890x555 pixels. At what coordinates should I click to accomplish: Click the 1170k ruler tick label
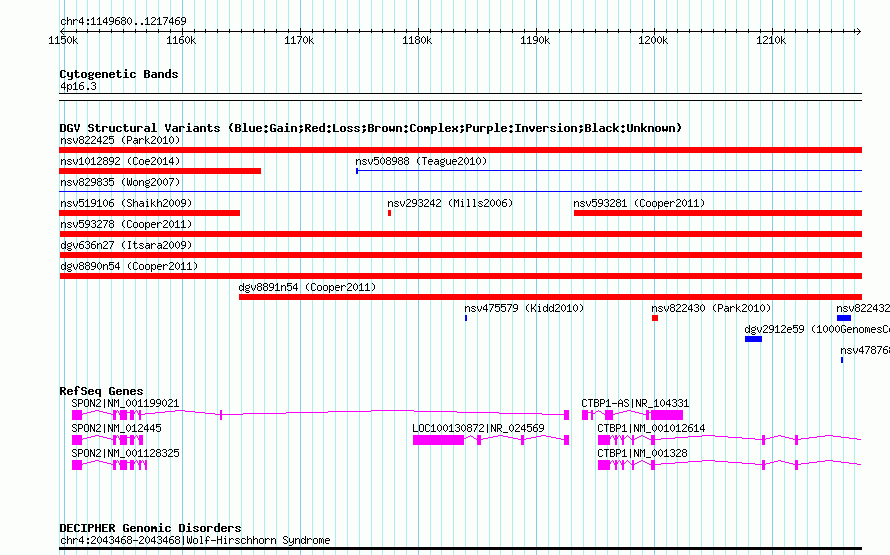click(x=299, y=40)
